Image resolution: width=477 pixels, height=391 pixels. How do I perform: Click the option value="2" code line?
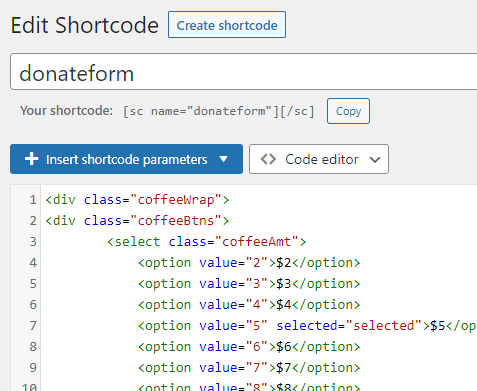point(249,263)
